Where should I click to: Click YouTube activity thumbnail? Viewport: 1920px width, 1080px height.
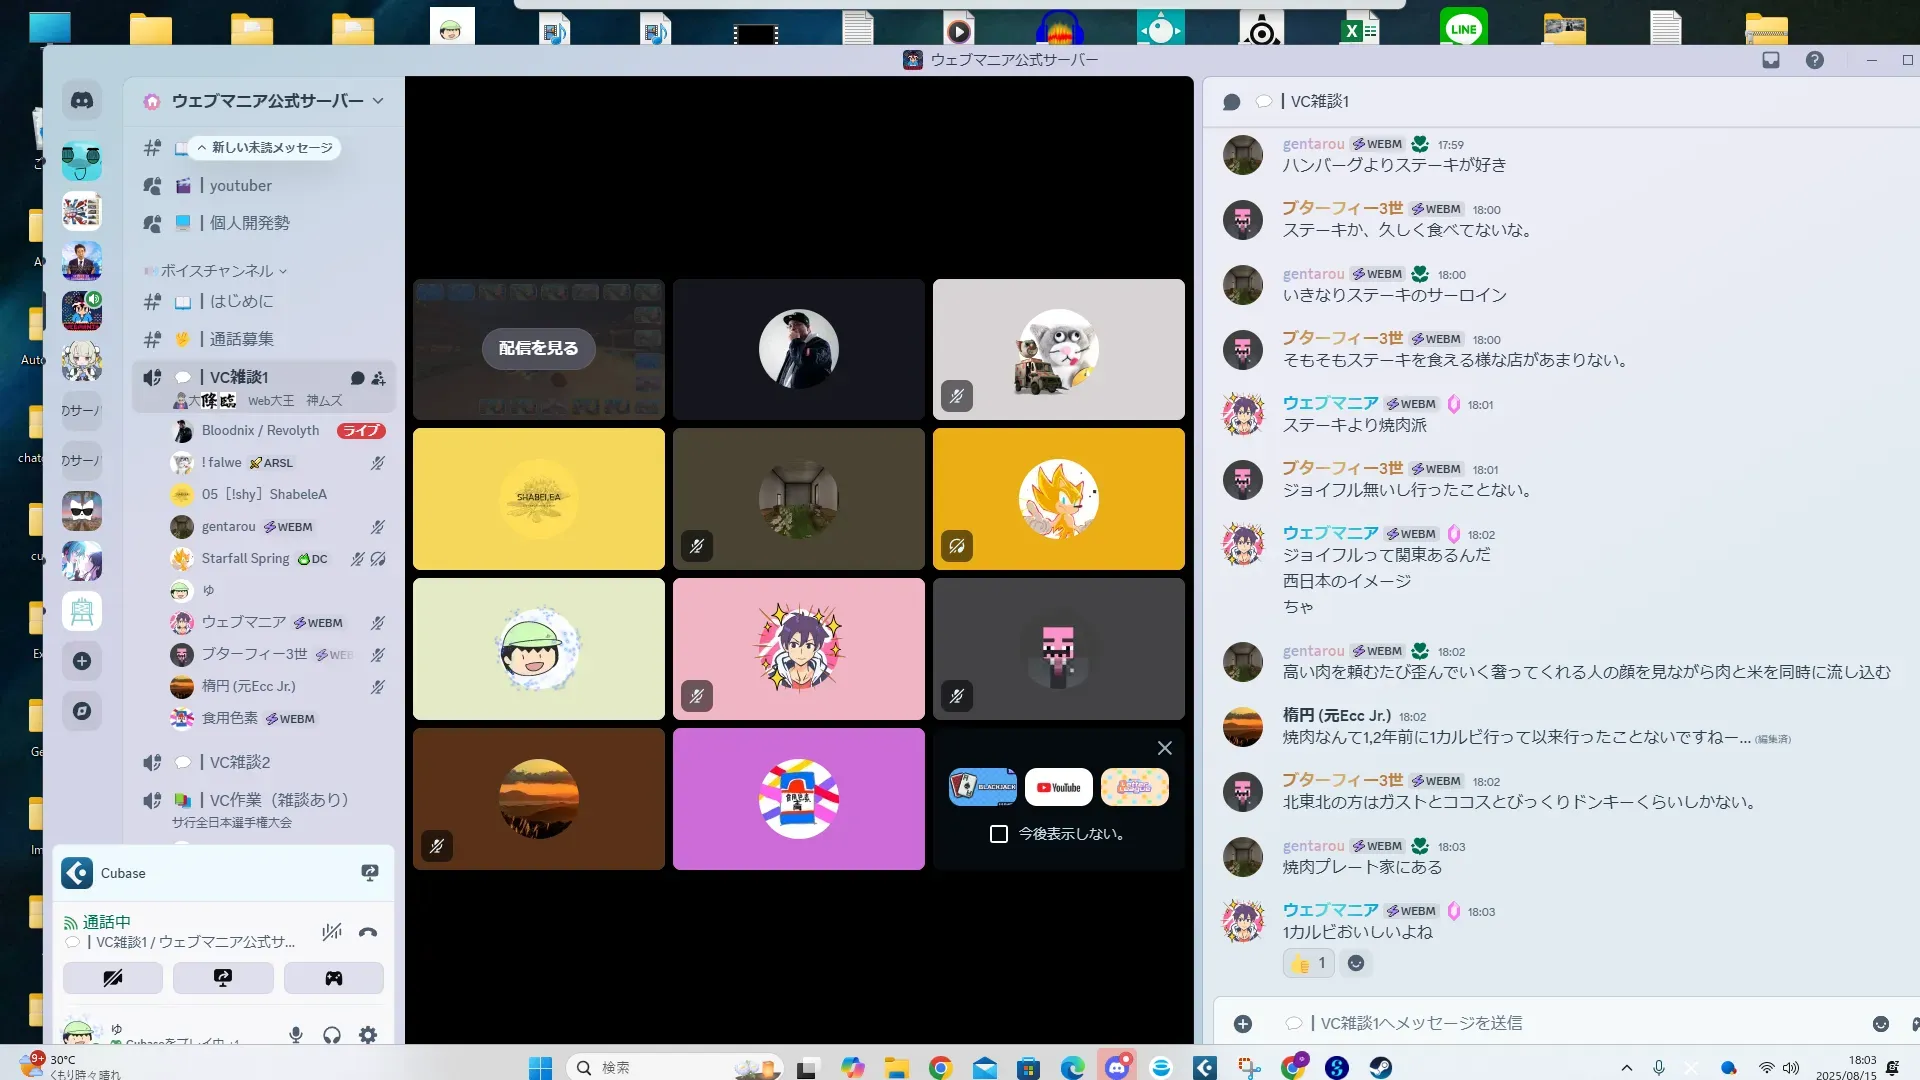1059,788
